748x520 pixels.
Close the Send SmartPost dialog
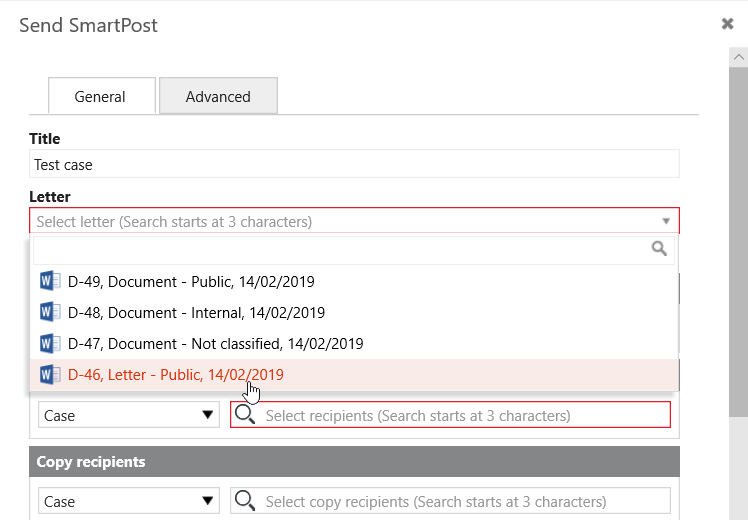[728, 24]
